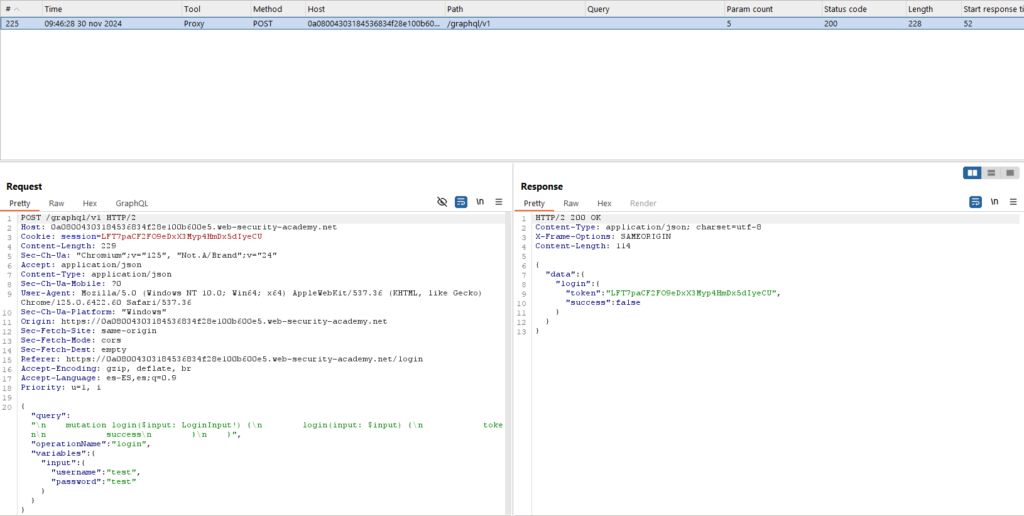Click the Pretty tab in Response

(x=534, y=203)
